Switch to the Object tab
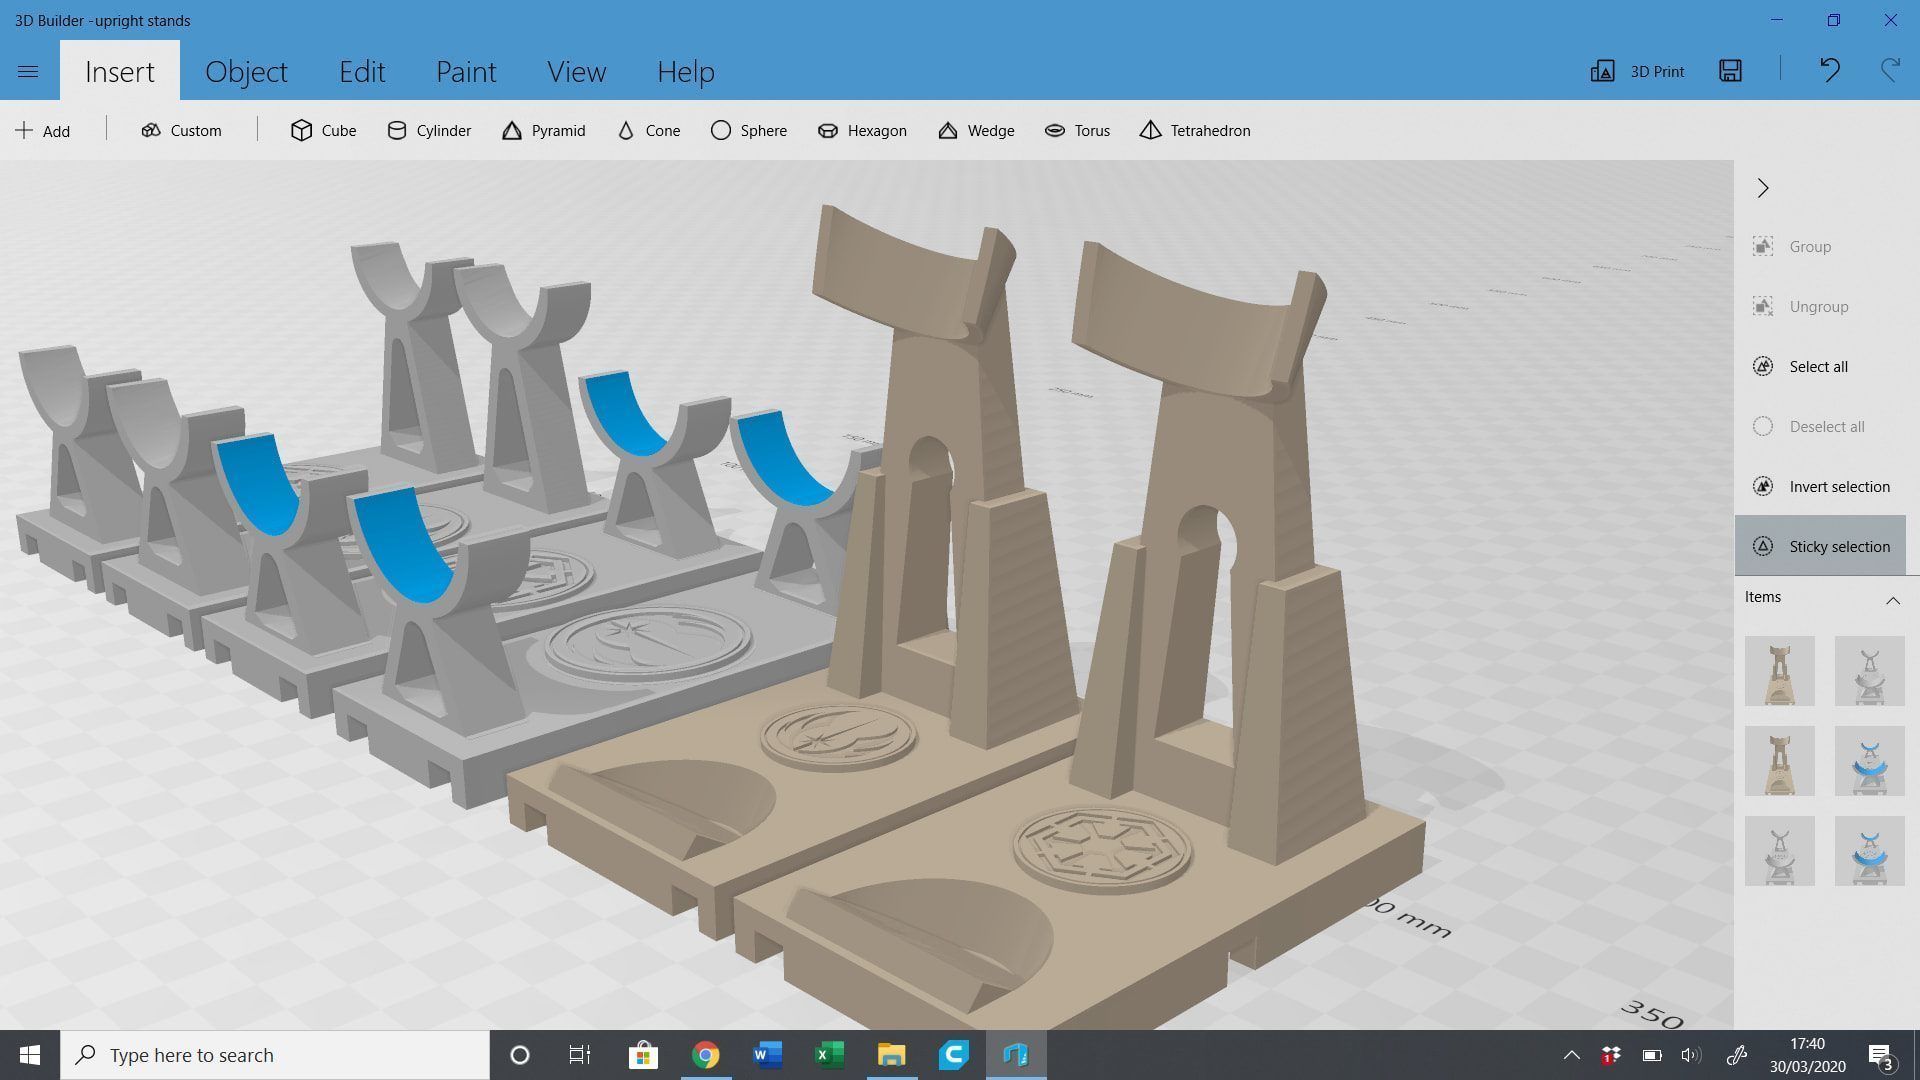The height and width of the screenshot is (1080, 1920). point(246,71)
